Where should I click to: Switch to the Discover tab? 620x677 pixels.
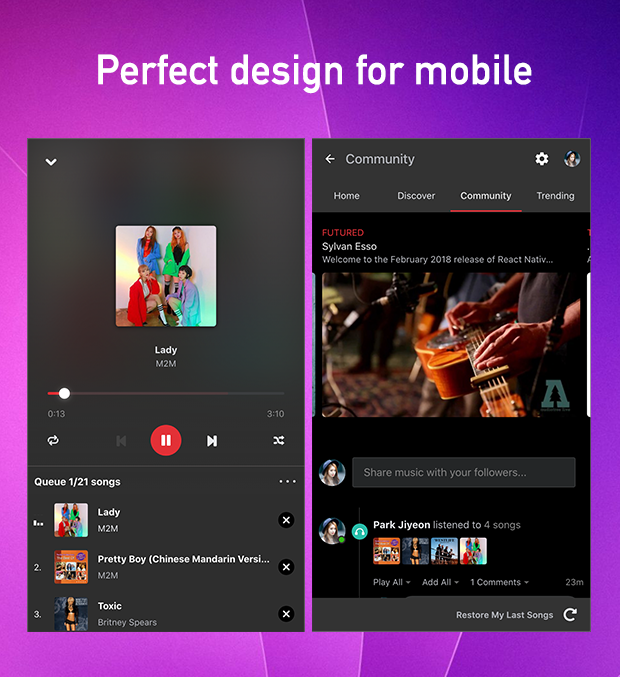pyautogui.click(x=416, y=196)
